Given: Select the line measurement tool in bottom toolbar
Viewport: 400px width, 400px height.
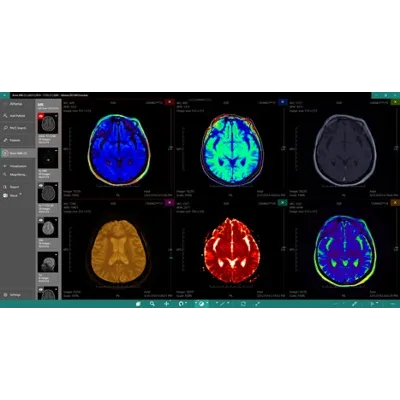Looking at the screenshot, I should click(x=223, y=304).
